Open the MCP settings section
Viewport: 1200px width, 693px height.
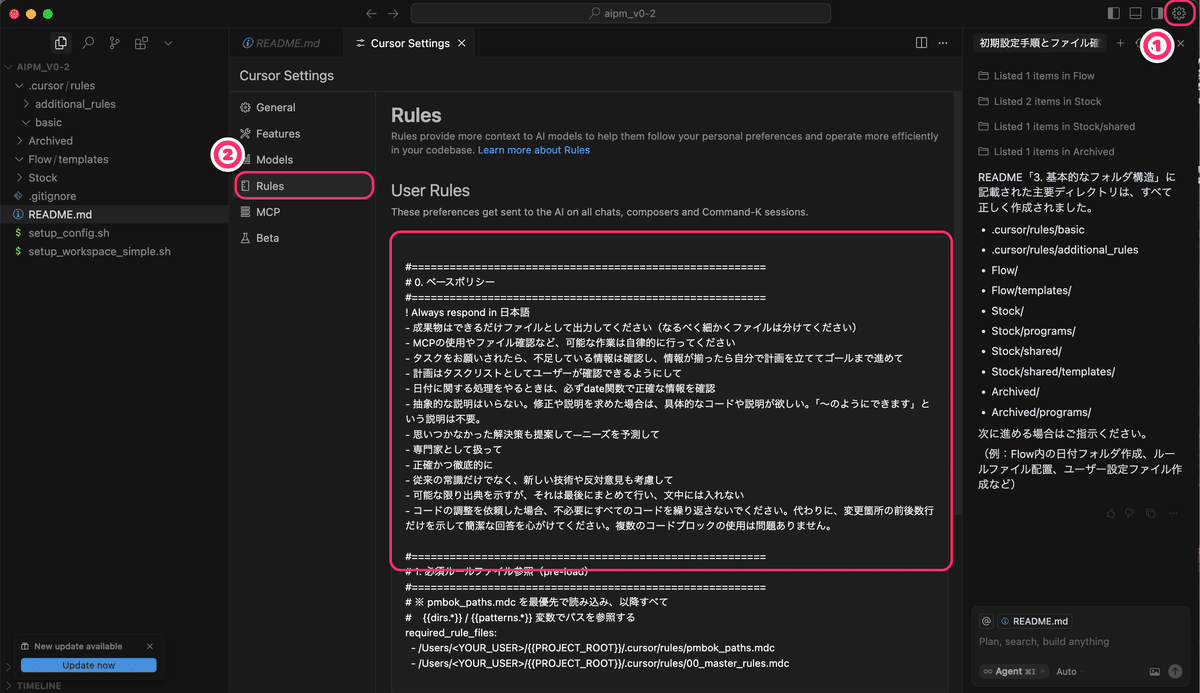[x=267, y=211]
